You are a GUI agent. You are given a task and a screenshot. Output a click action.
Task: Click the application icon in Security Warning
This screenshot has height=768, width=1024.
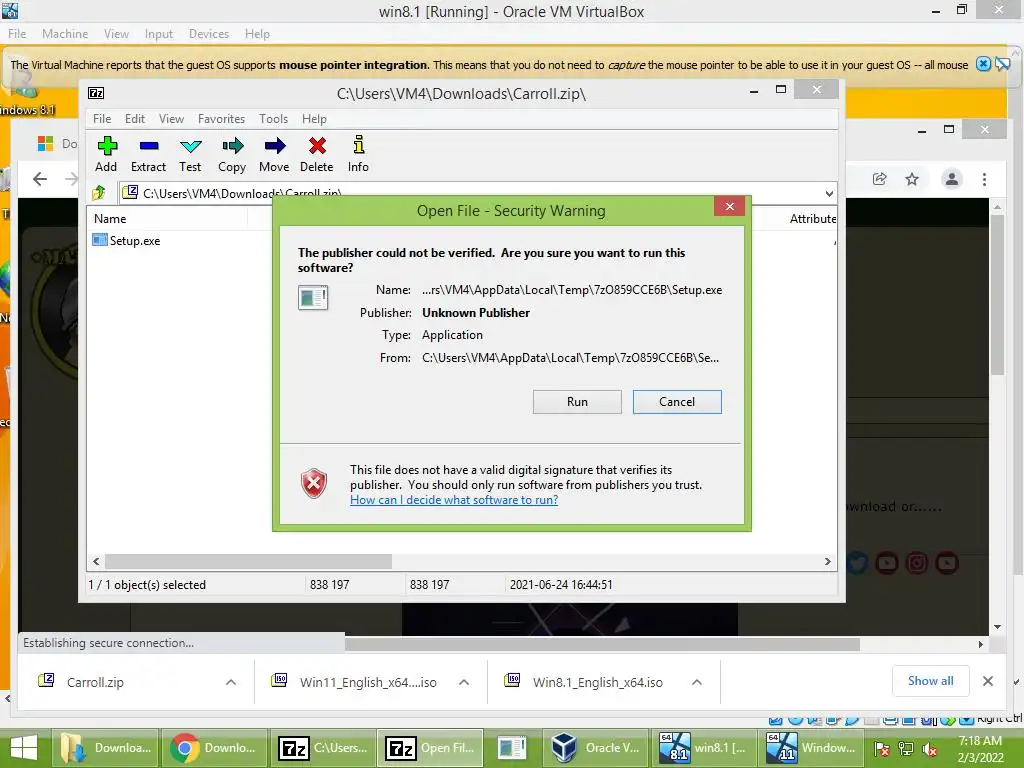(x=313, y=298)
